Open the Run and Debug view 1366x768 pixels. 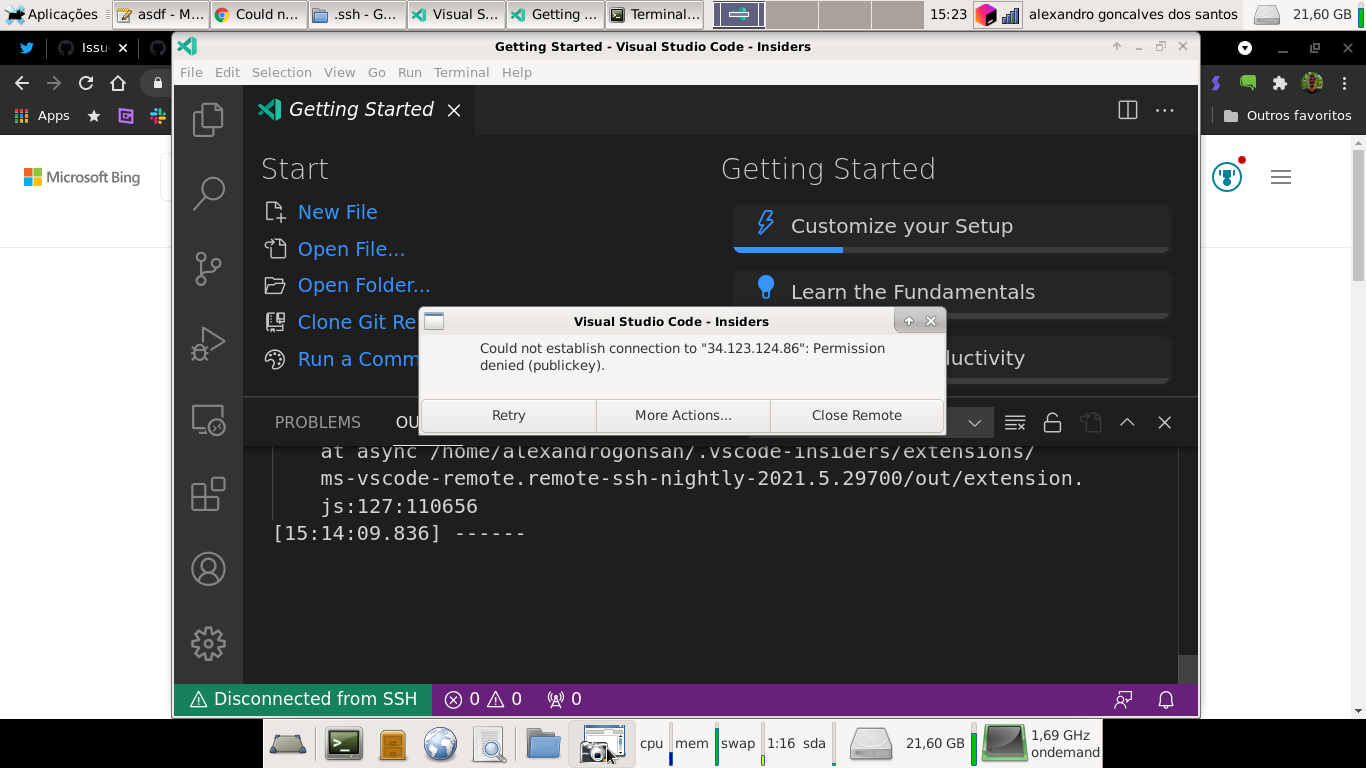(208, 343)
